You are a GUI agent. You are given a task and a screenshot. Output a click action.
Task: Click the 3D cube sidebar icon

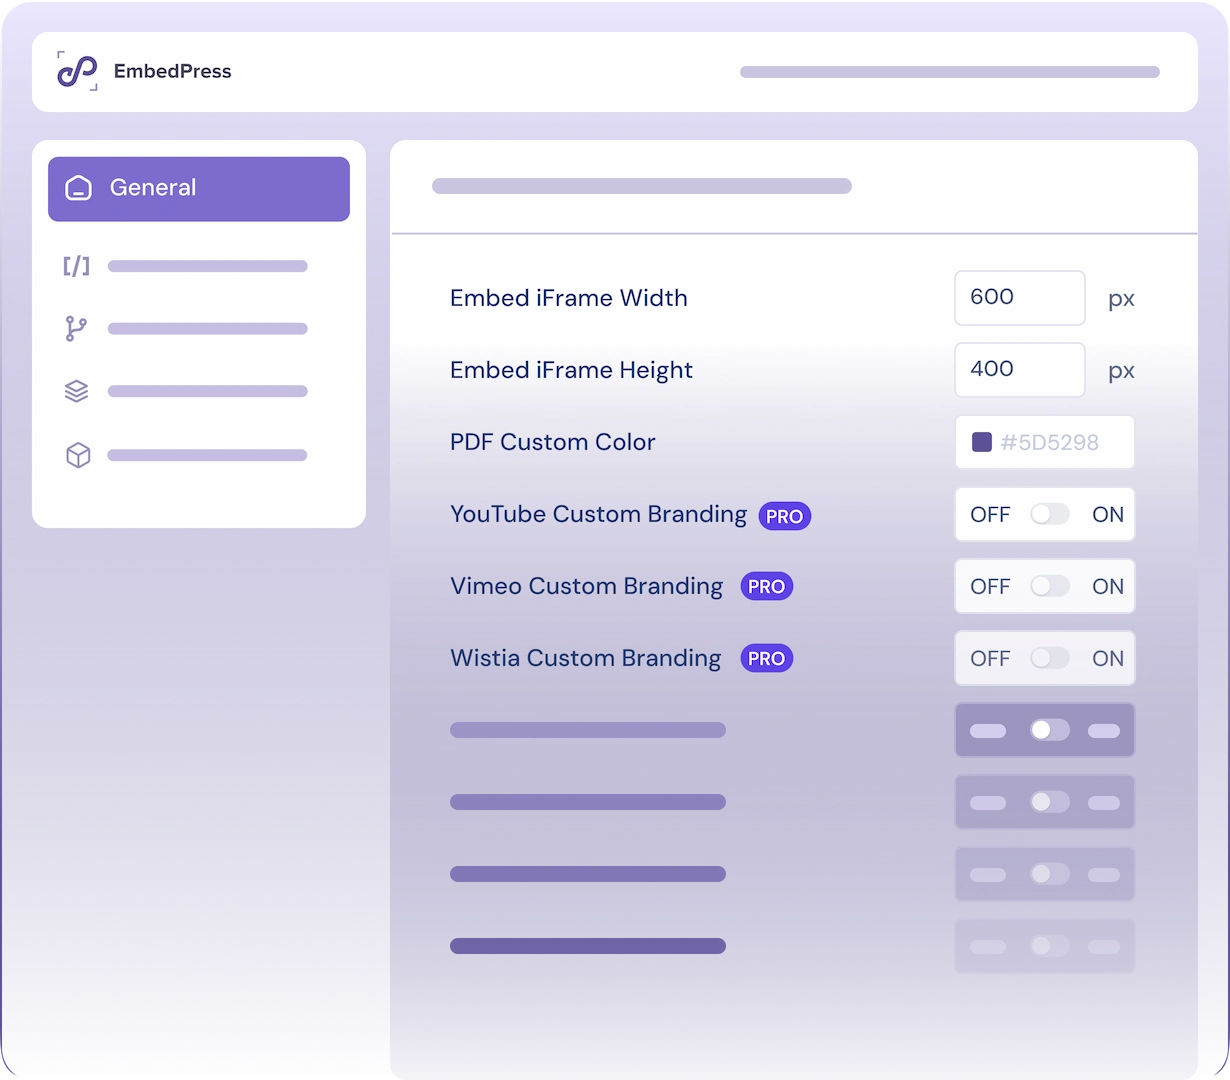coord(78,455)
